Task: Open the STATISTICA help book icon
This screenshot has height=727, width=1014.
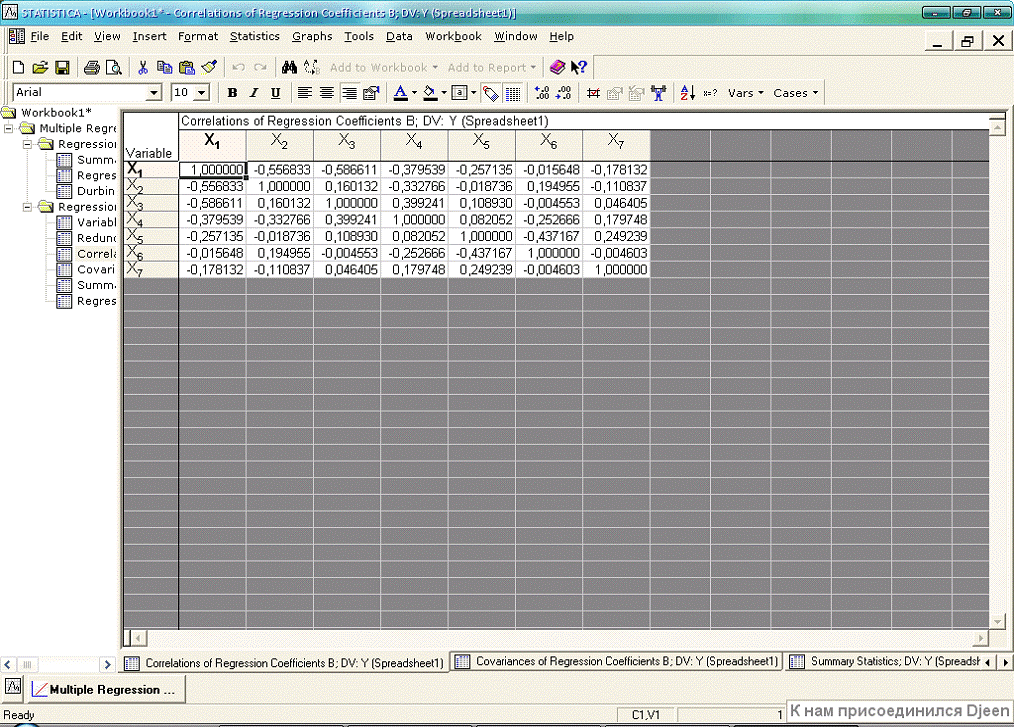Action: click(x=557, y=67)
